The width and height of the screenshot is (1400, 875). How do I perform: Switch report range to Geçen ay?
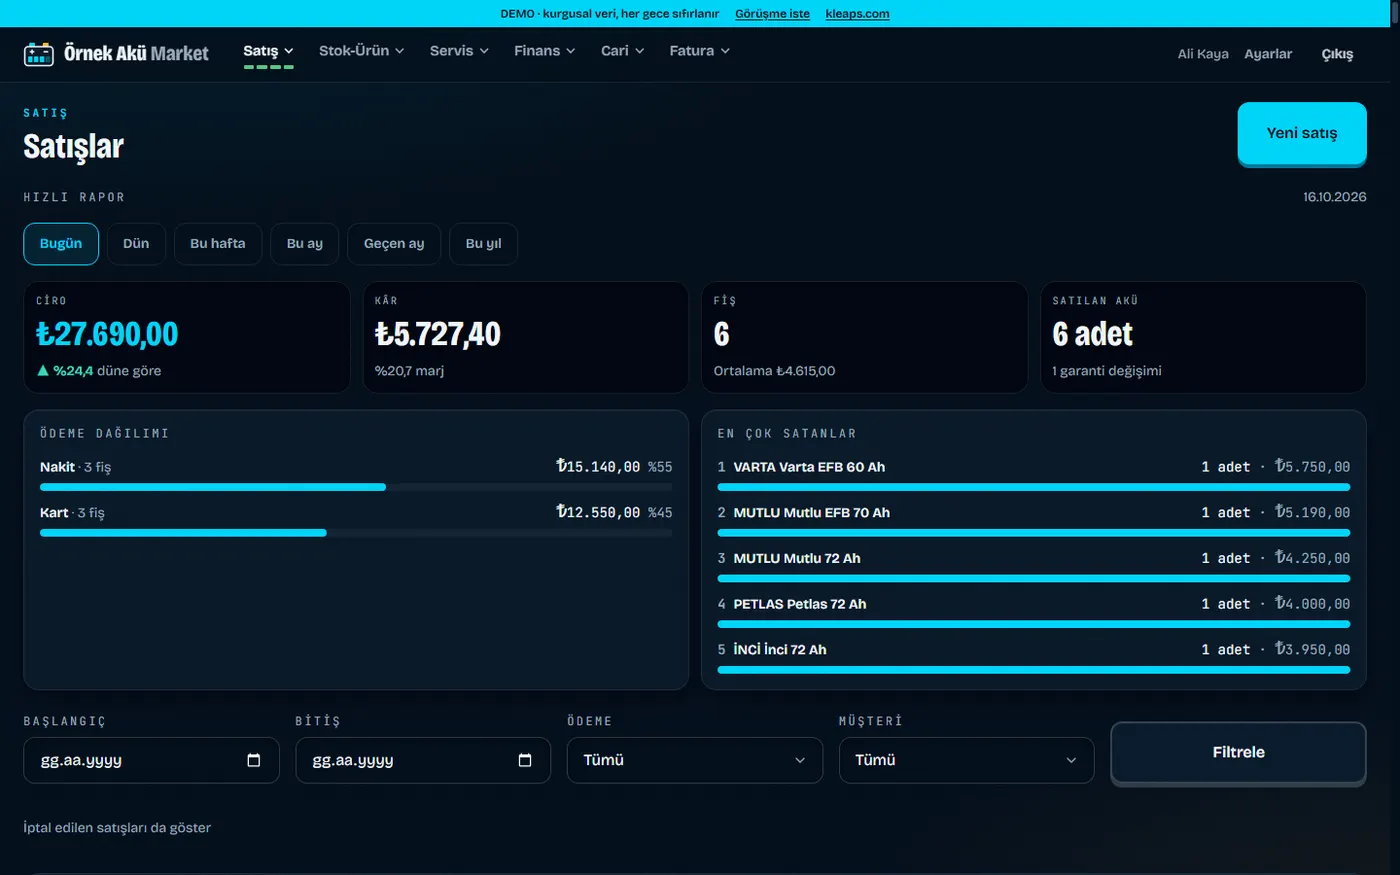(x=394, y=244)
